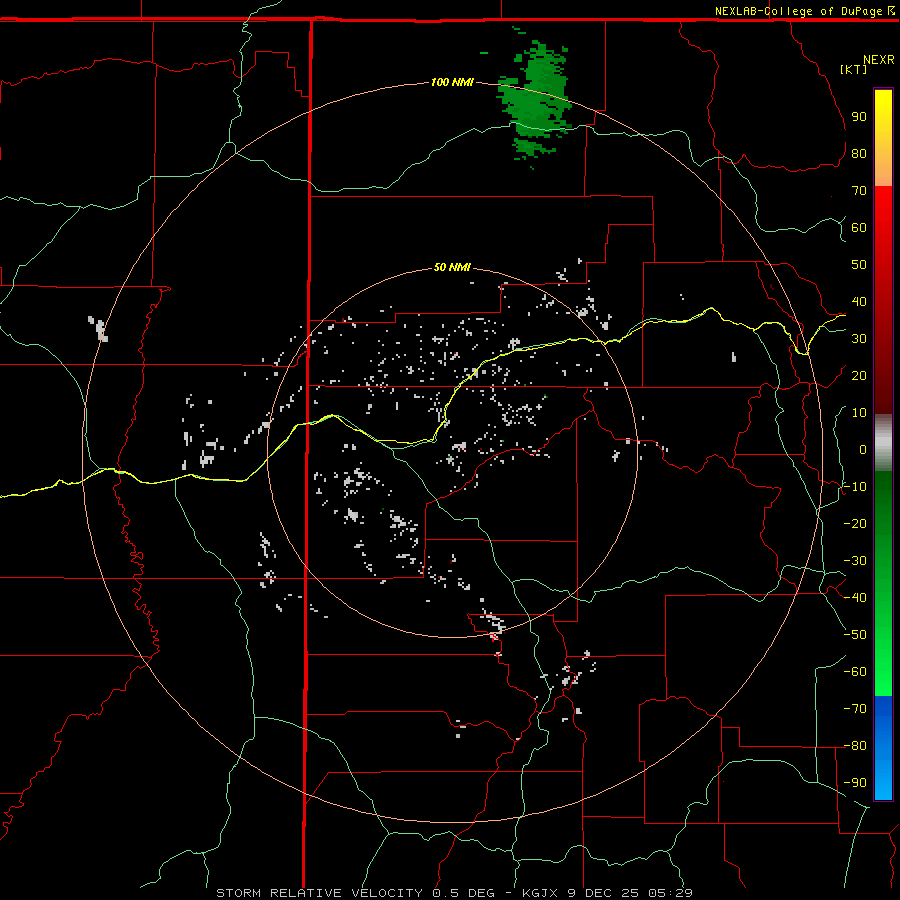900x900 pixels.
Task: Click the KGJX station identifier in the caption
Action: click(x=541, y=893)
